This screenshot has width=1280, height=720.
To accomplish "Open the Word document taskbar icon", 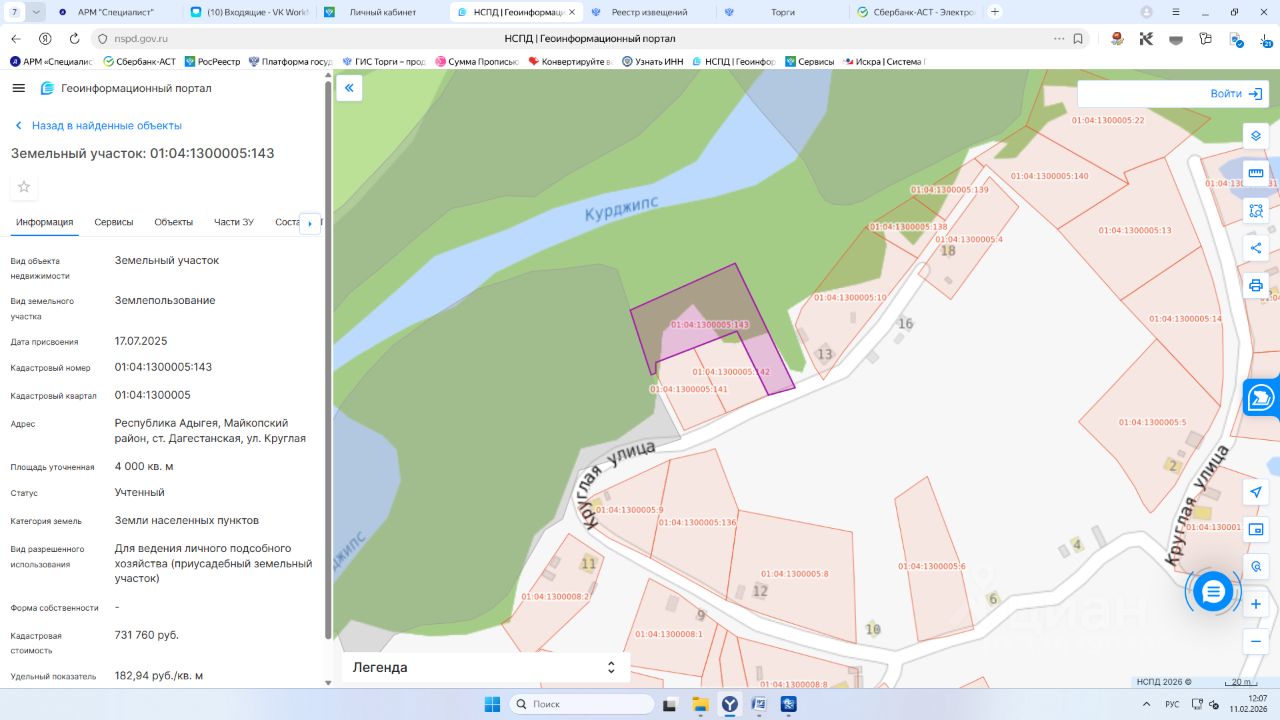I will point(759,704).
